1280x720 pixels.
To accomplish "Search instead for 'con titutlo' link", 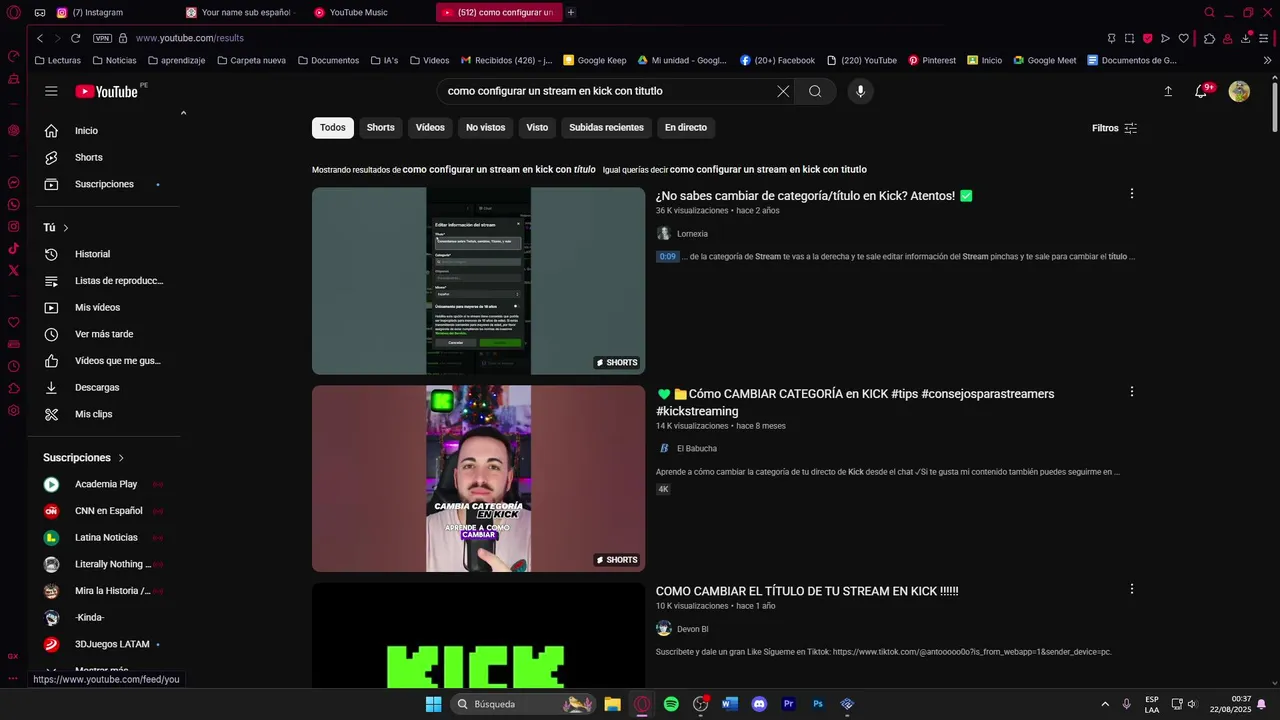I will click(768, 170).
